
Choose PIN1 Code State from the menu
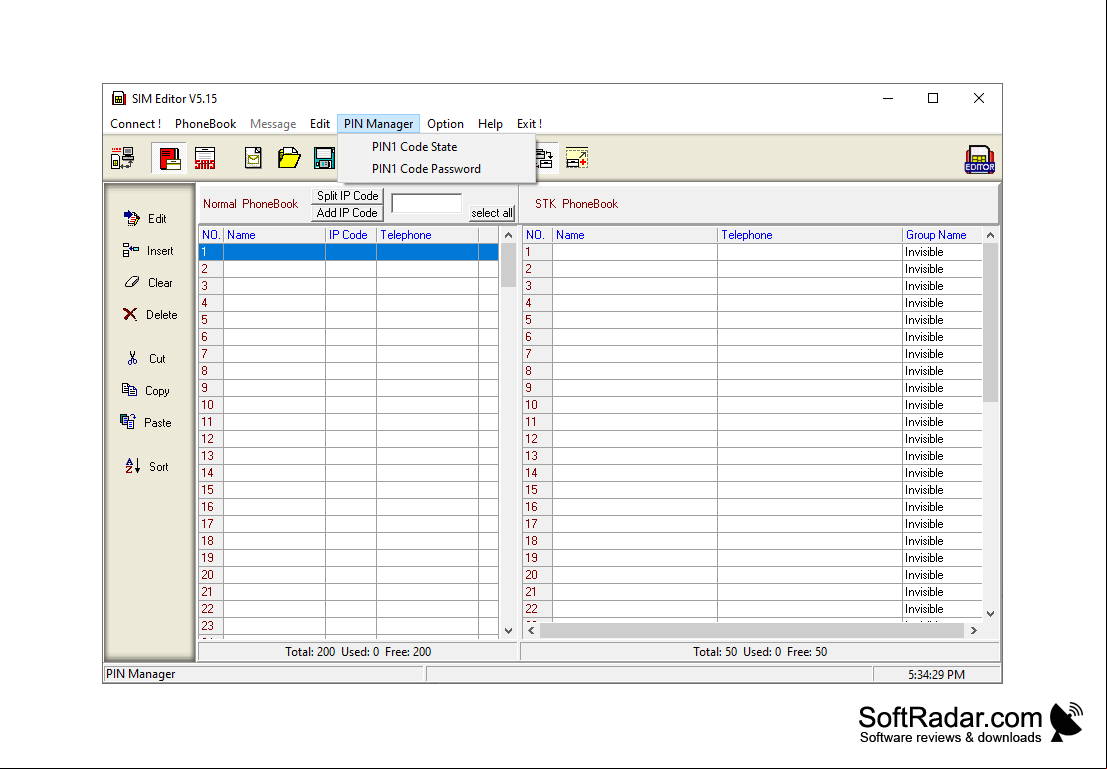pos(414,147)
